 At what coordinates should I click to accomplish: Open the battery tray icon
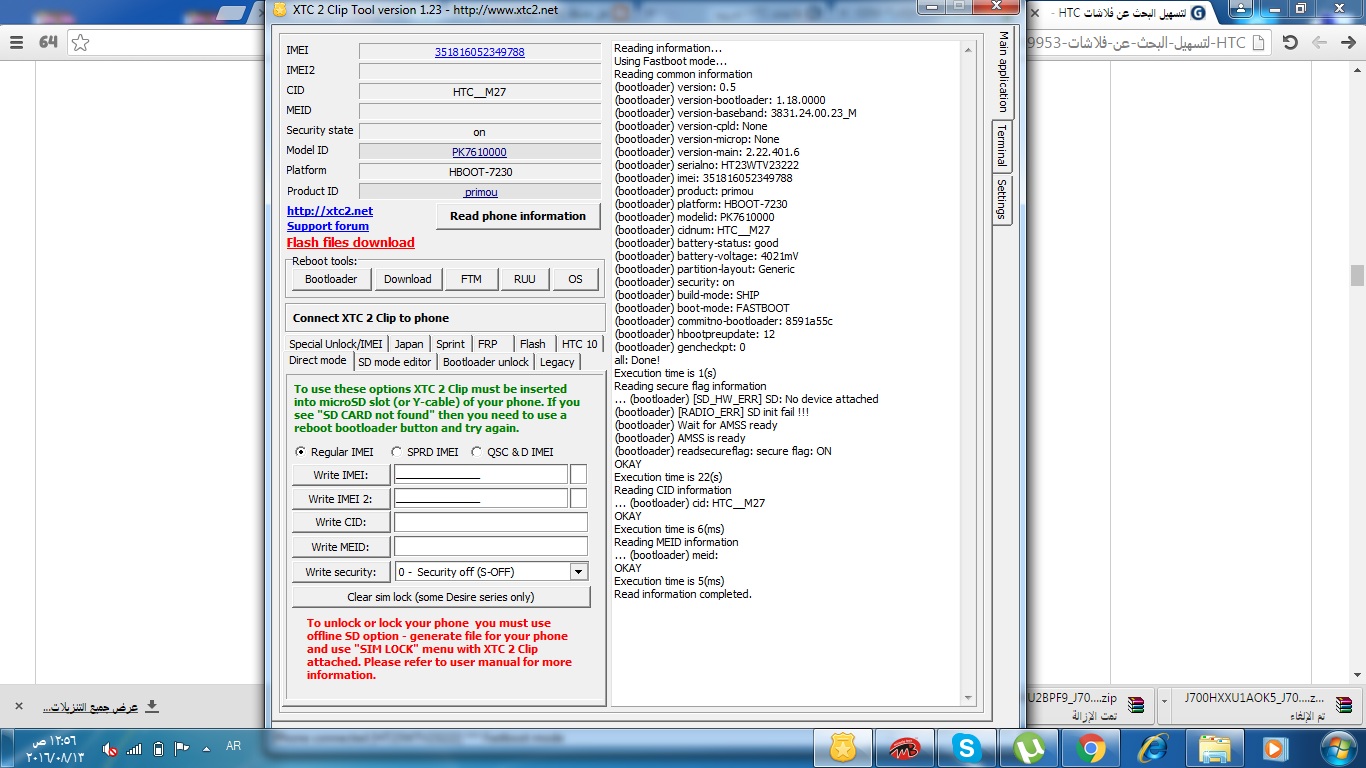(x=158, y=749)
